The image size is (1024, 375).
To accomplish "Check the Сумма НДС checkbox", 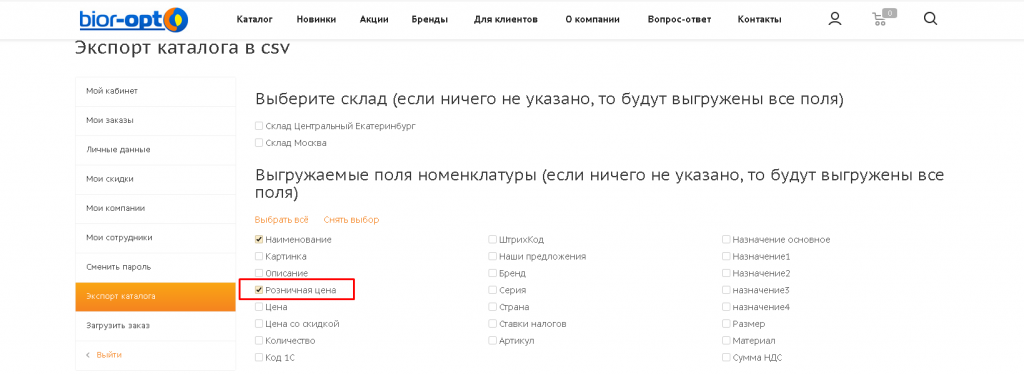I will click(x=726, y=358).
